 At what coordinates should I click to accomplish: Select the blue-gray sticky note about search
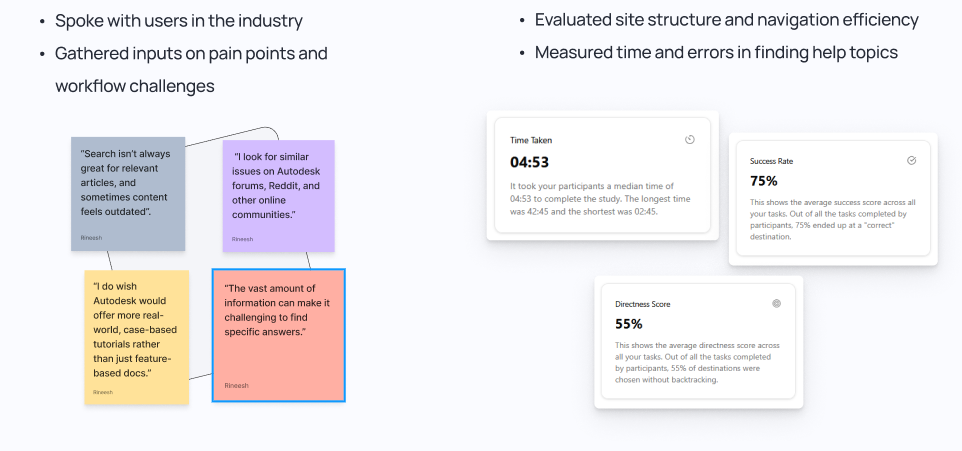coord(128,194)
